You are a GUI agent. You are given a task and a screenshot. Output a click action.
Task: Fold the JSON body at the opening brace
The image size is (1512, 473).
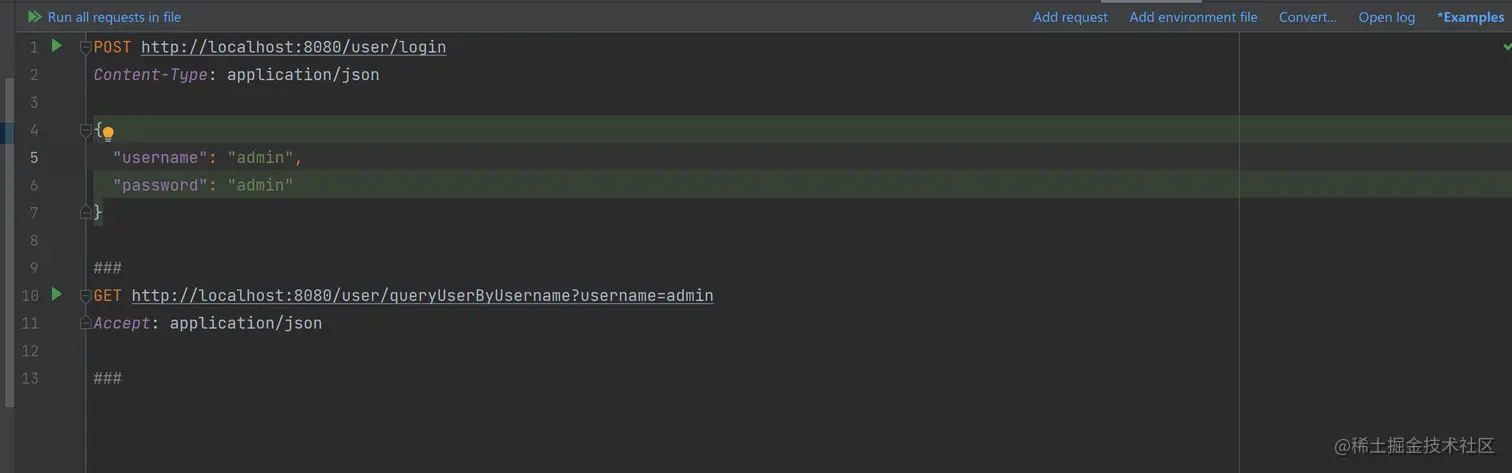[86, 130]
